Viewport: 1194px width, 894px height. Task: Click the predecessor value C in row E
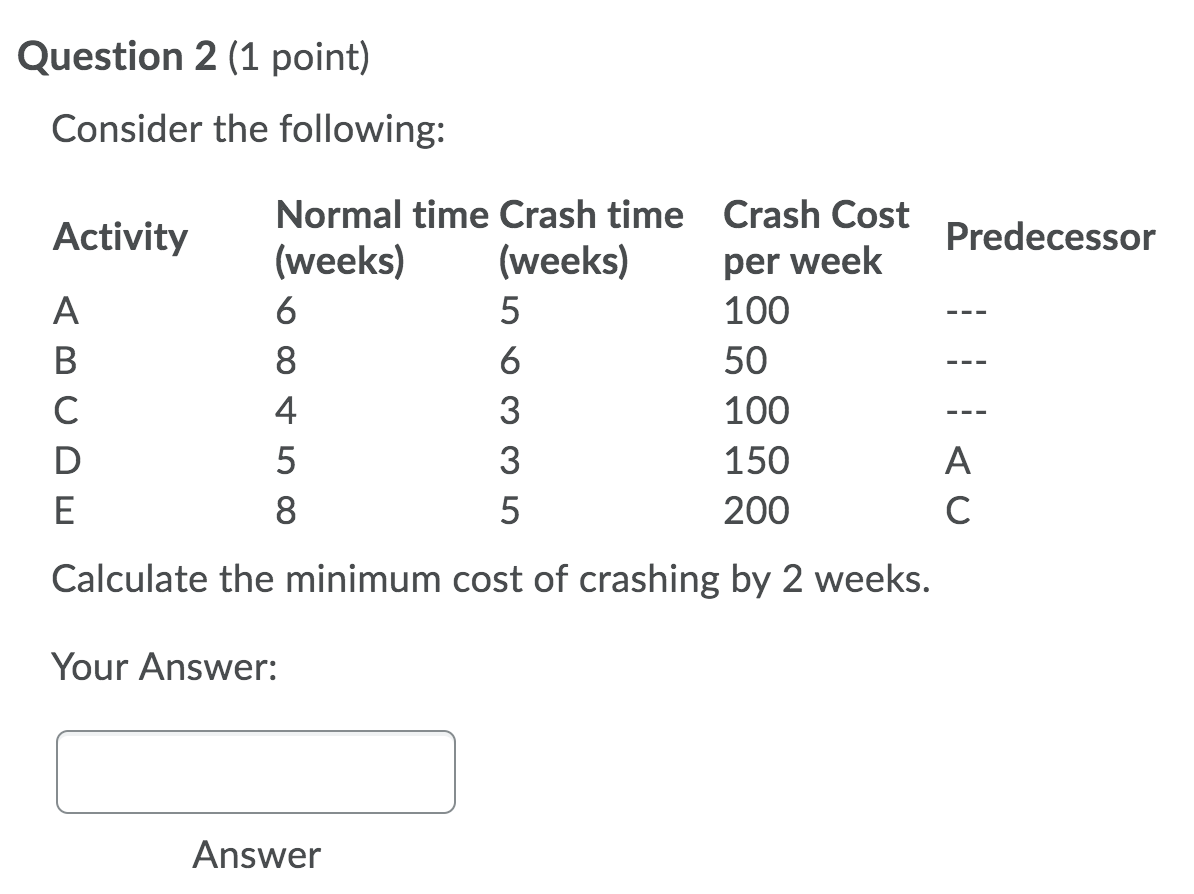[957, 511]
